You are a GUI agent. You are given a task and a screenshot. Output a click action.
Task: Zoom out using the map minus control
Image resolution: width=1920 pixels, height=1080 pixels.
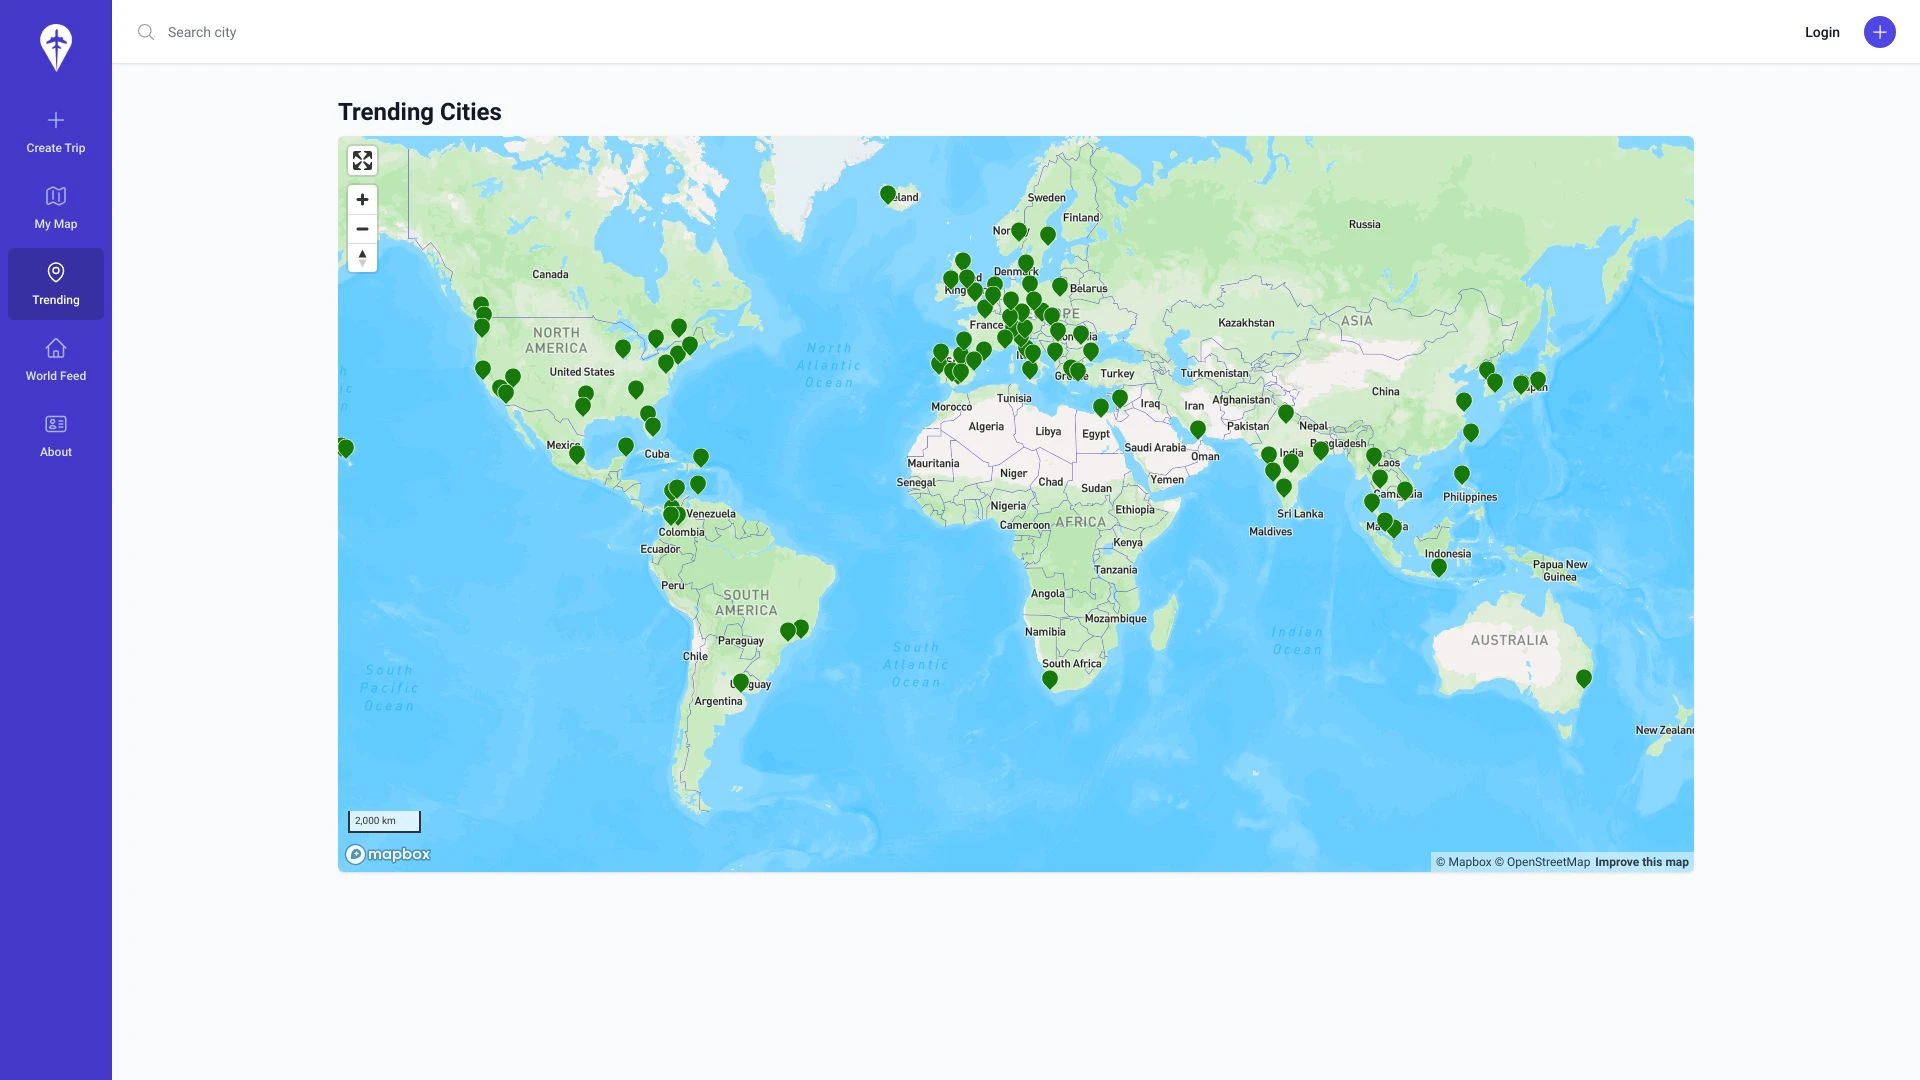pyautogui.click(x=362, y=229)
